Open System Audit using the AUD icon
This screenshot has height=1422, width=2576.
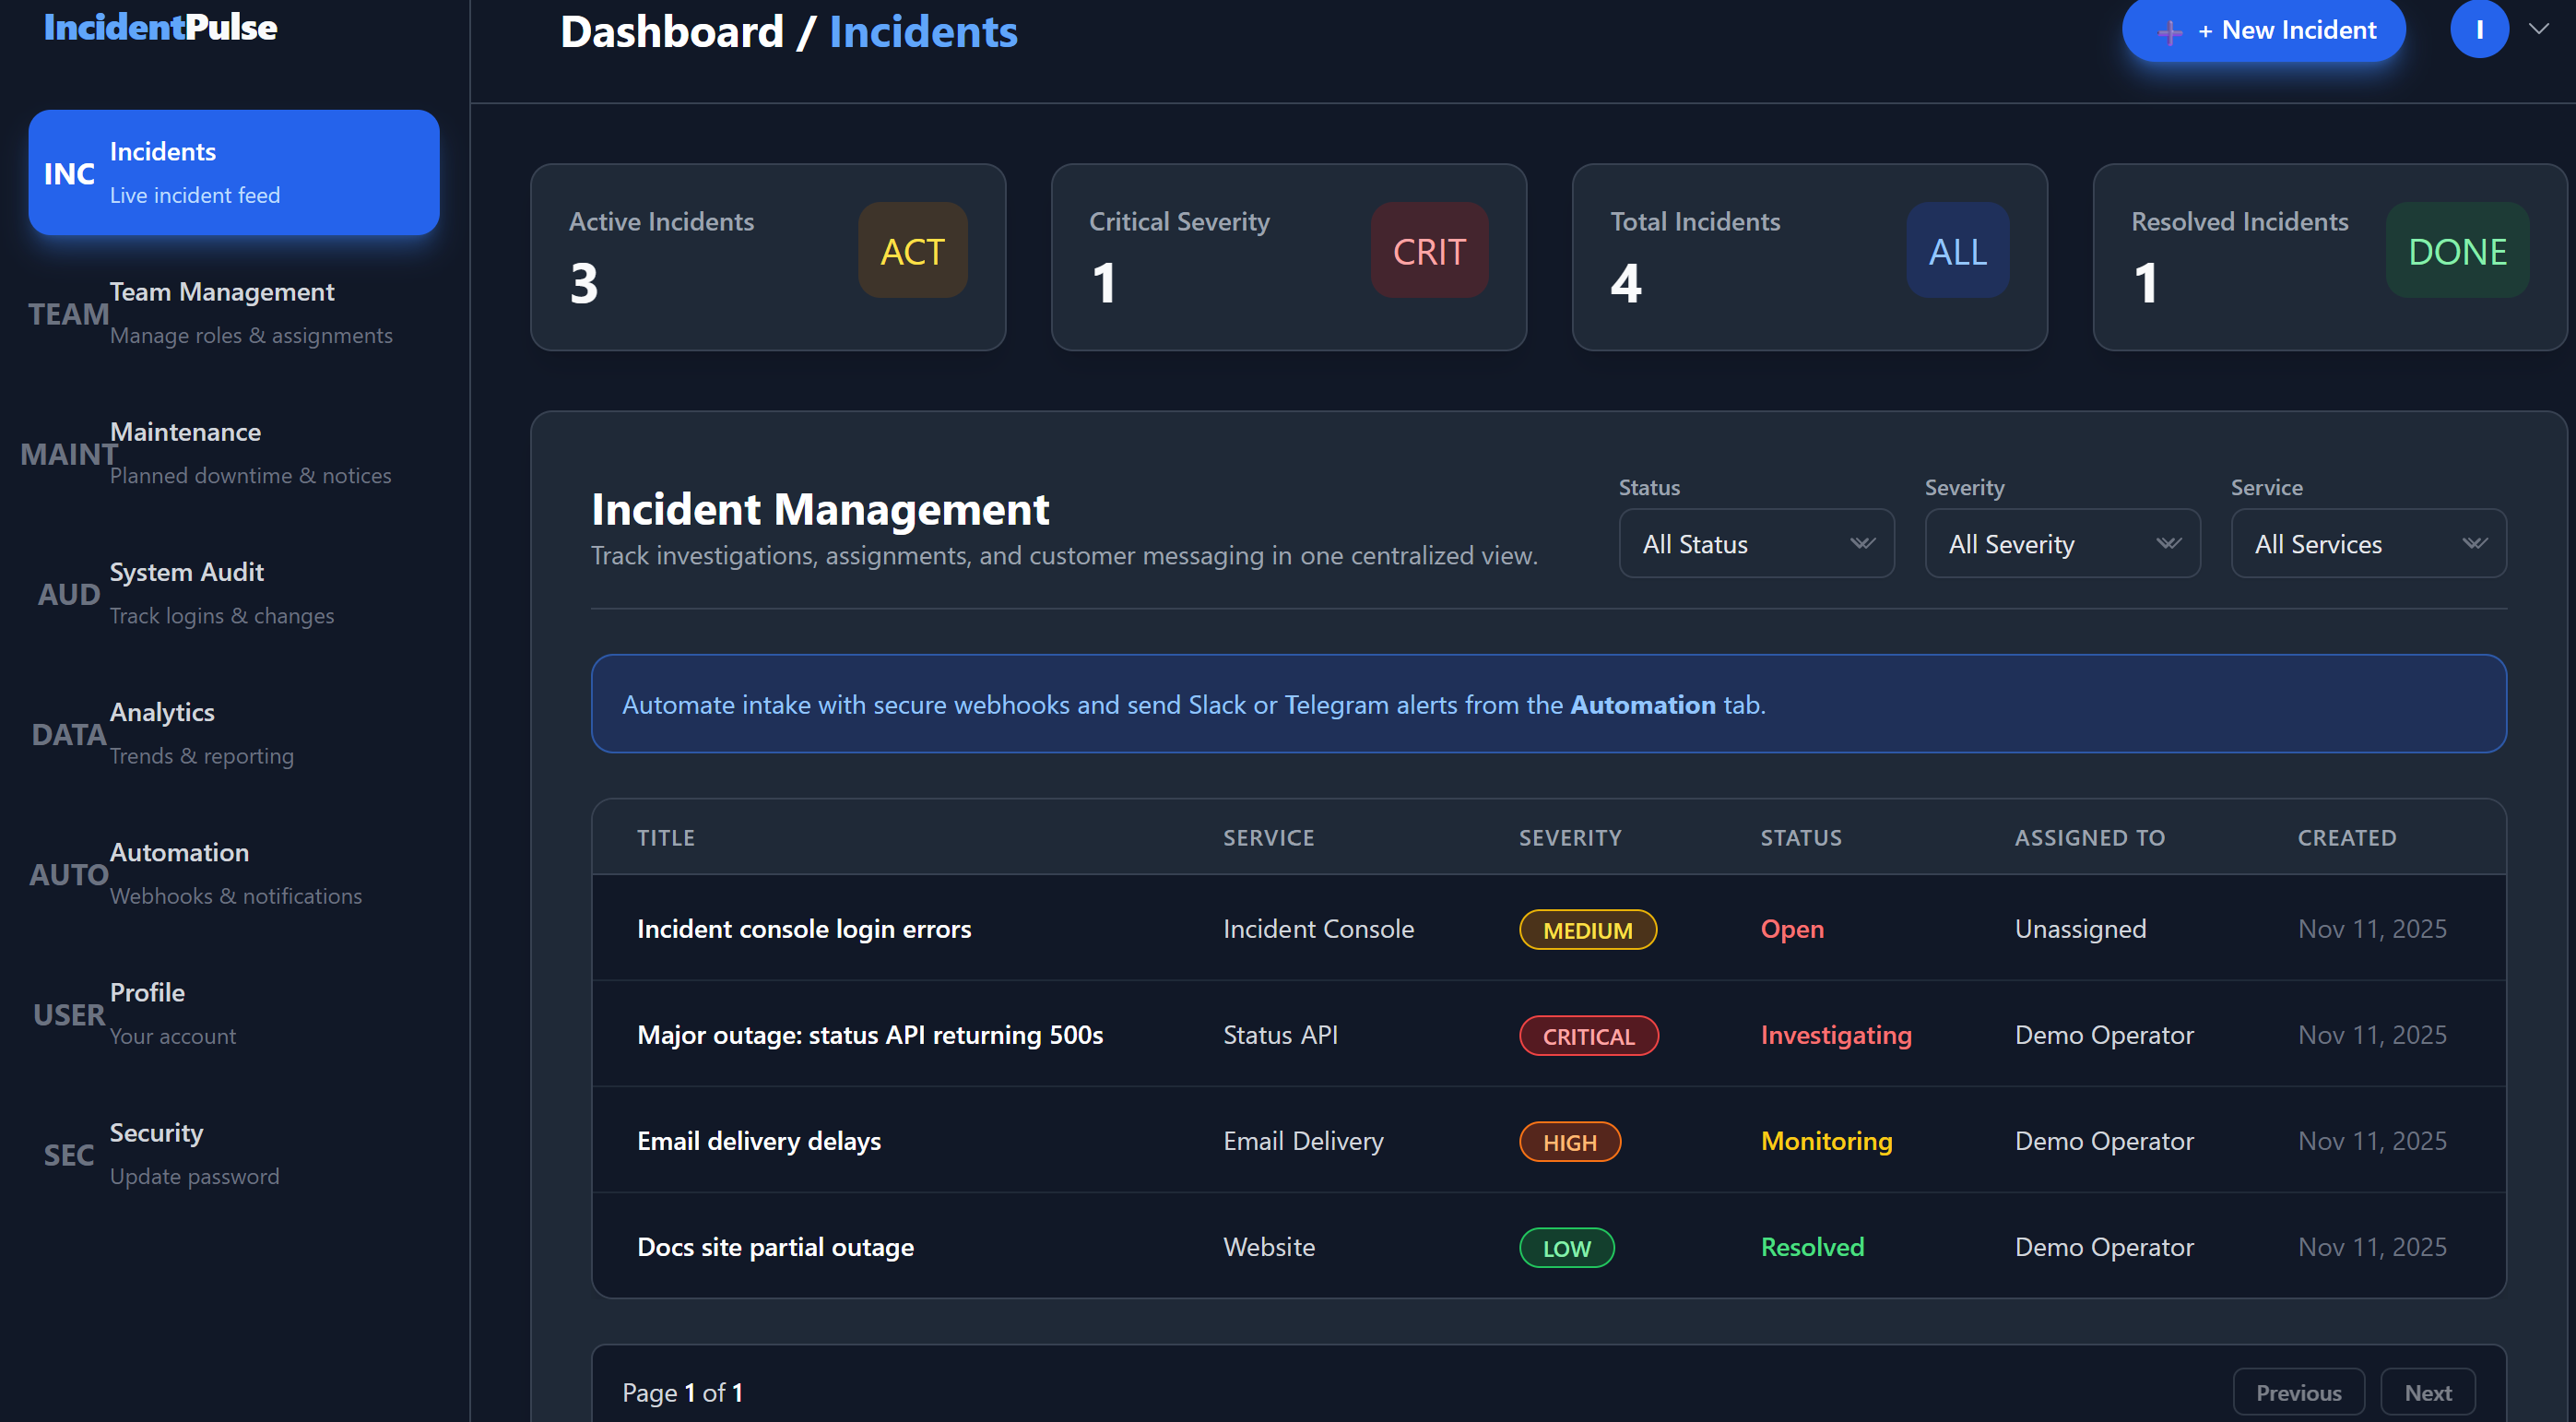67,593
